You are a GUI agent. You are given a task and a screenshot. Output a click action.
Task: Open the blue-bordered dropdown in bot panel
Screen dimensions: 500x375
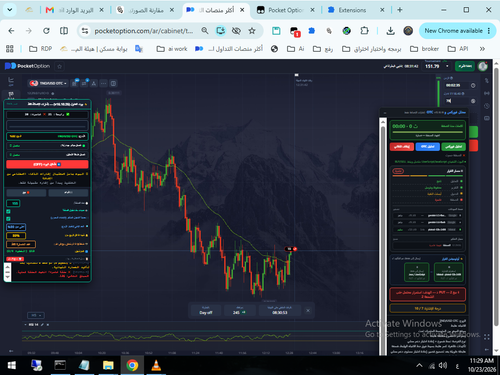(16, 227)
